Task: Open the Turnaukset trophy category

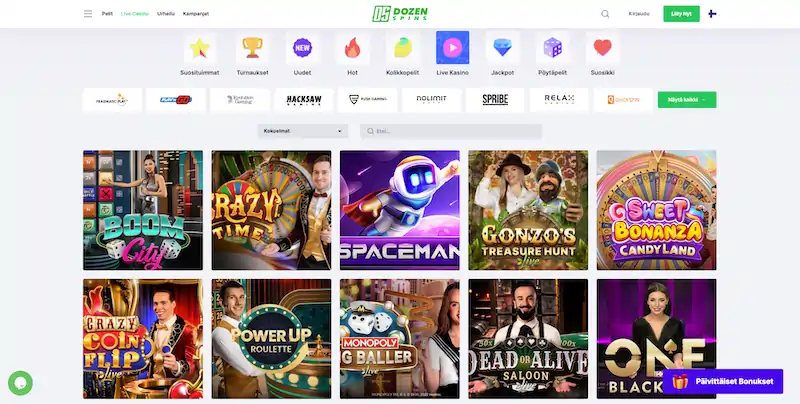Action: click(252, 47)
